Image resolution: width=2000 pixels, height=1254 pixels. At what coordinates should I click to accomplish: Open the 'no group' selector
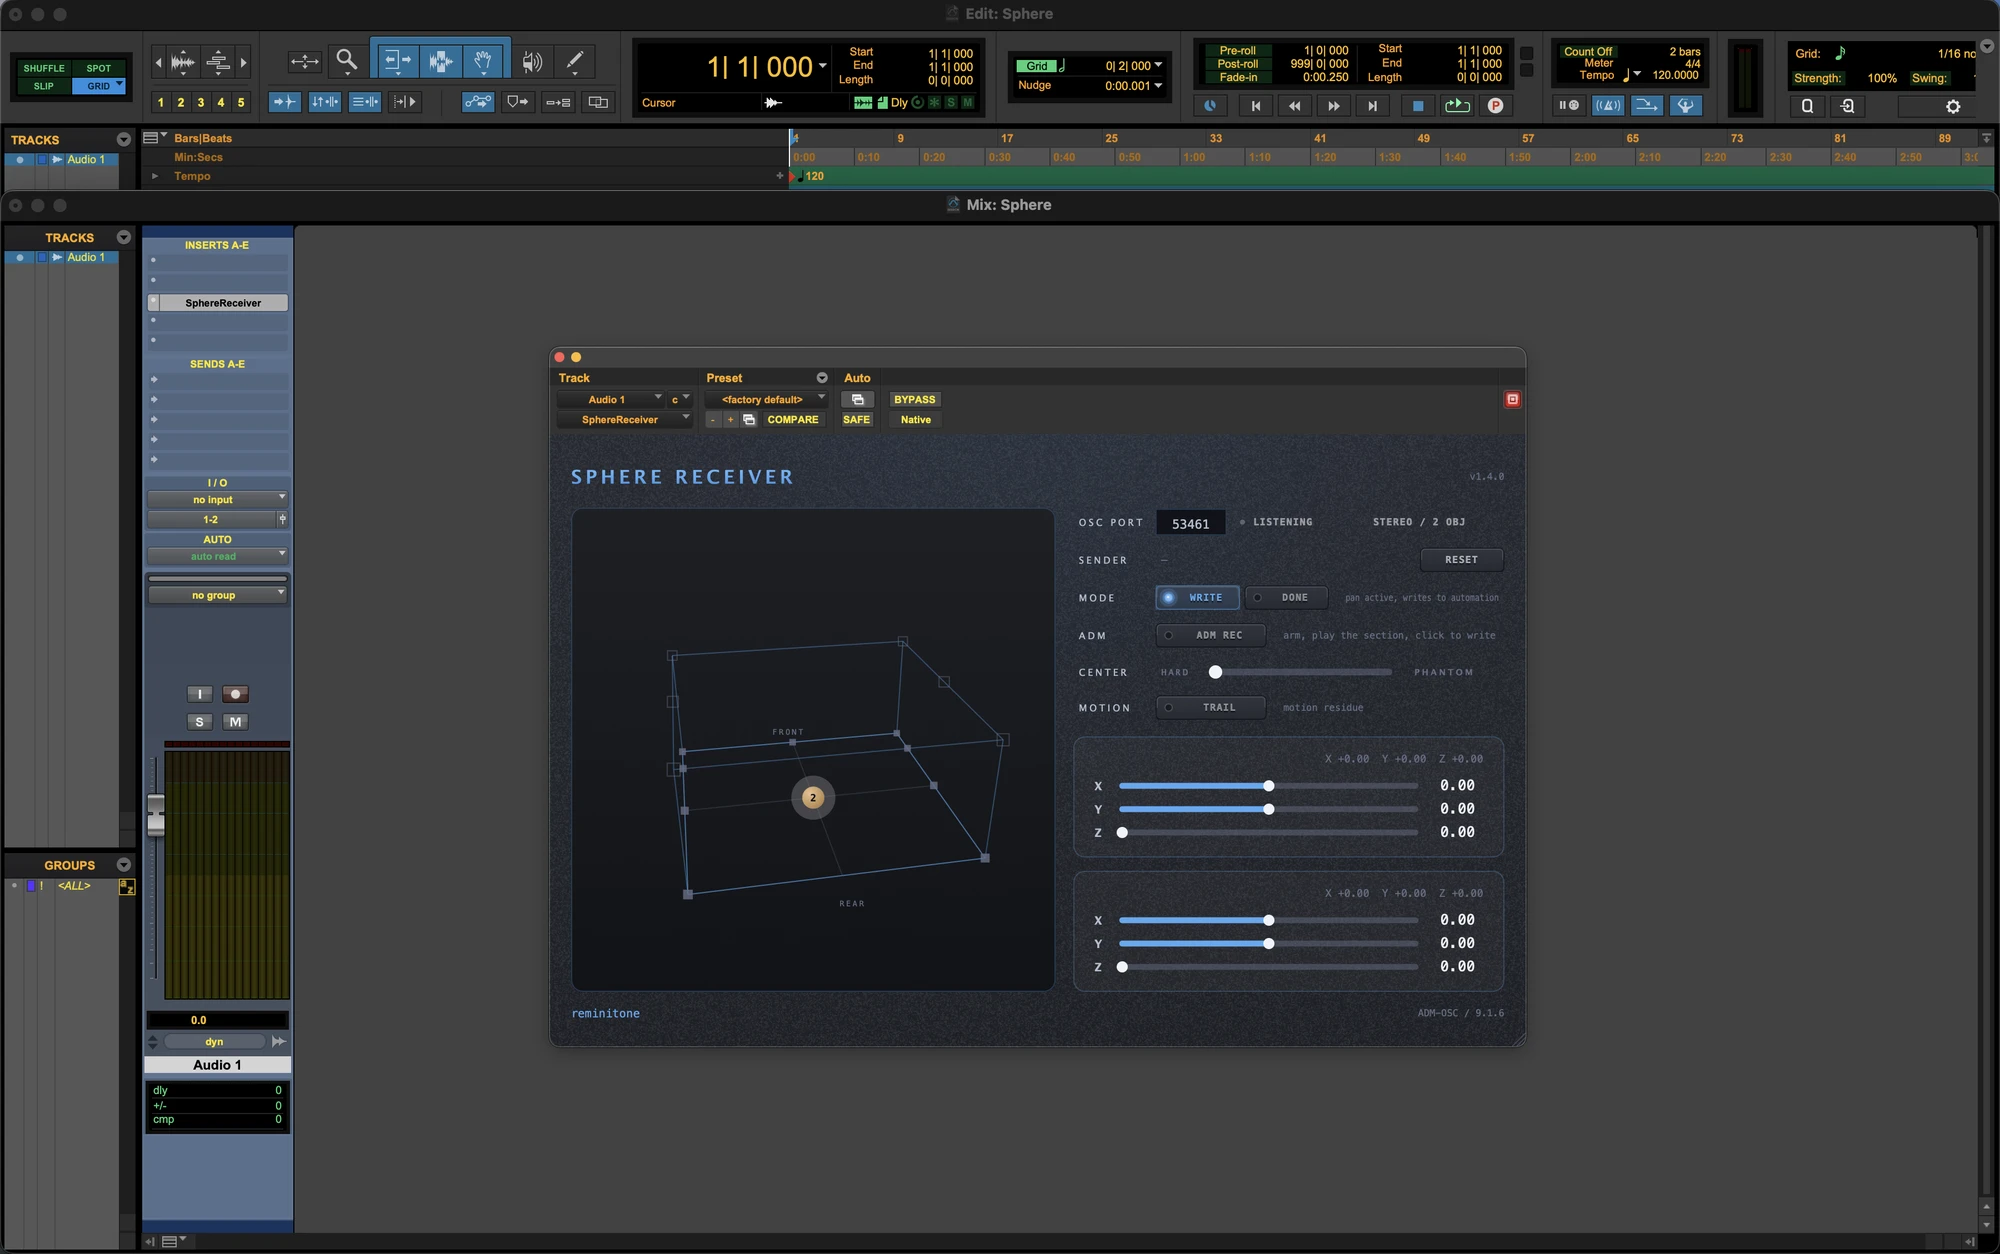[217, 595]
